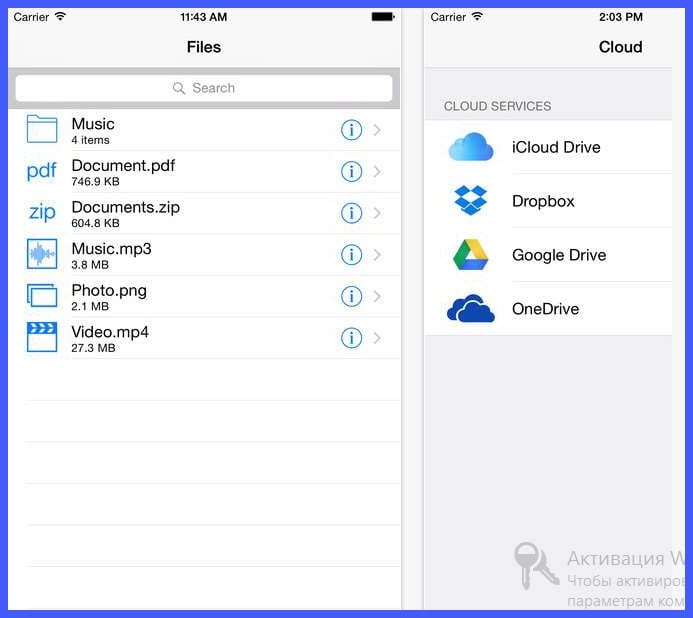This screenshot has height=618, width=693.
Task: Click the 2:03 PM clock
Action: coord(621,17)
